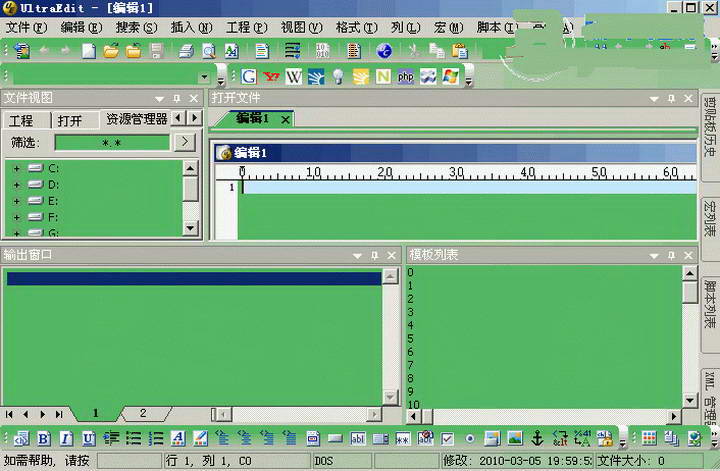Expand the C: drive tree node
This screenshot has height=471, width=720.
(x=16, y=168)
